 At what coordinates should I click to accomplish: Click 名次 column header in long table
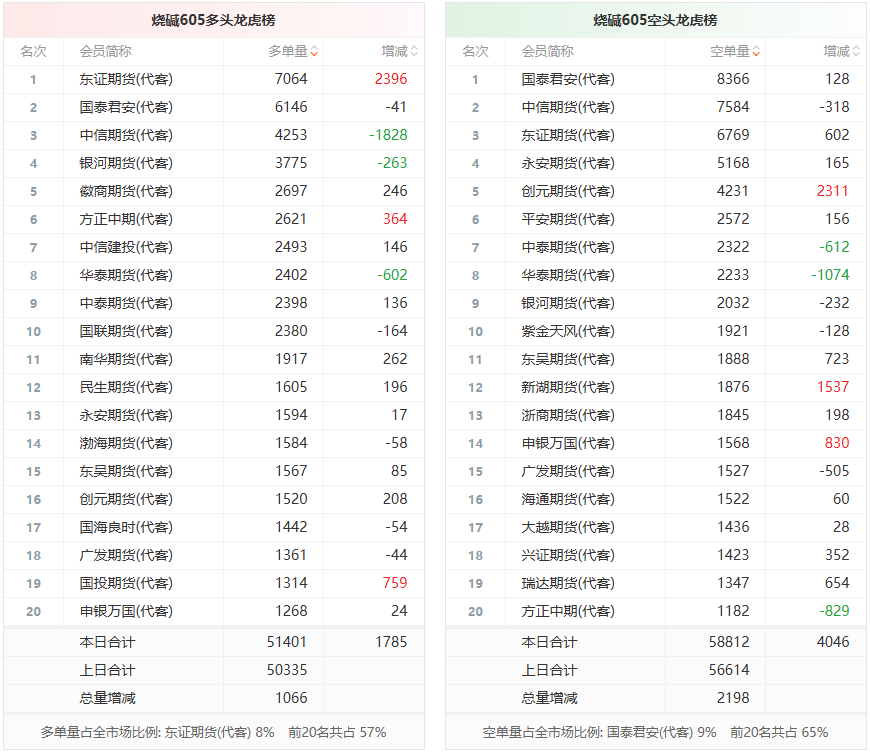[33, 52]
